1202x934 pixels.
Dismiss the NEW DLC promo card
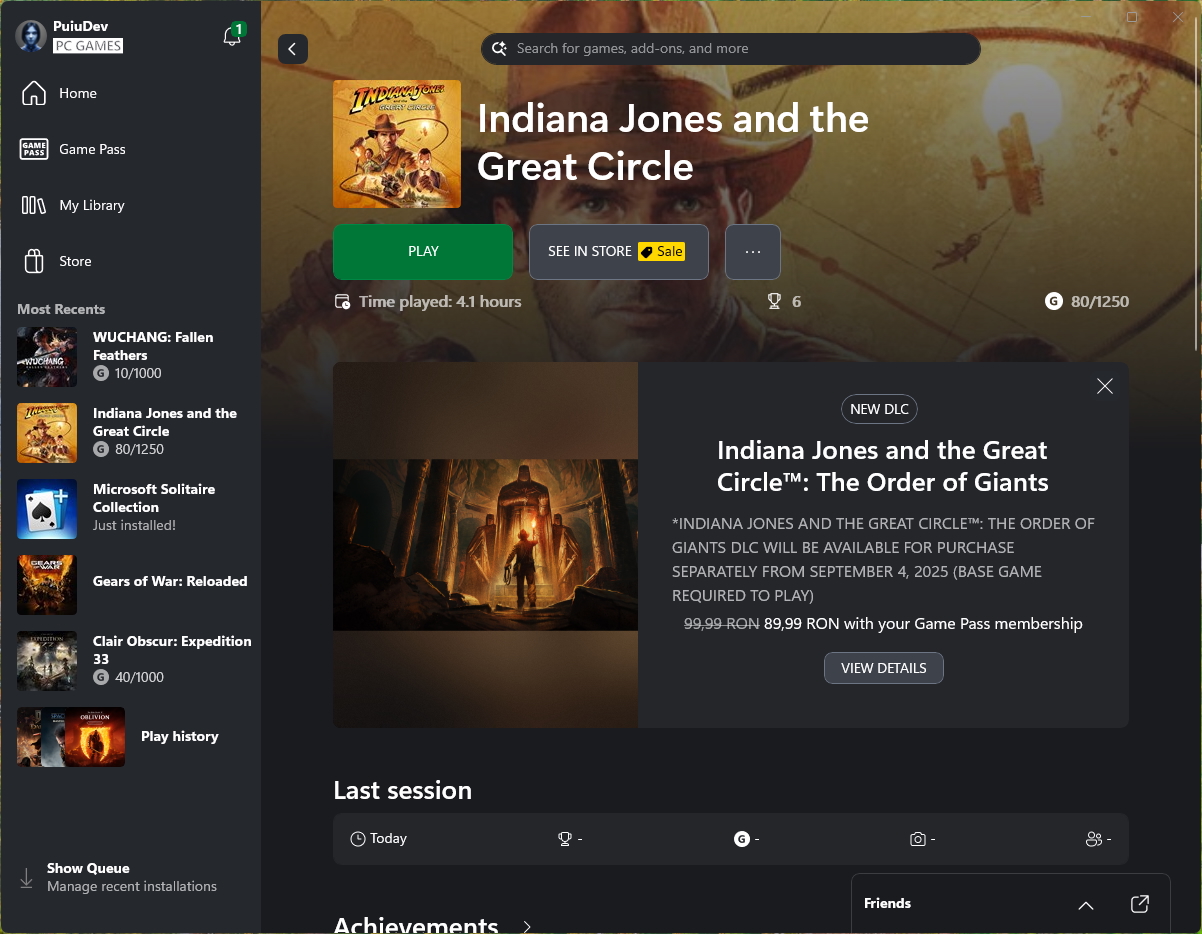tap(1104, 386)
